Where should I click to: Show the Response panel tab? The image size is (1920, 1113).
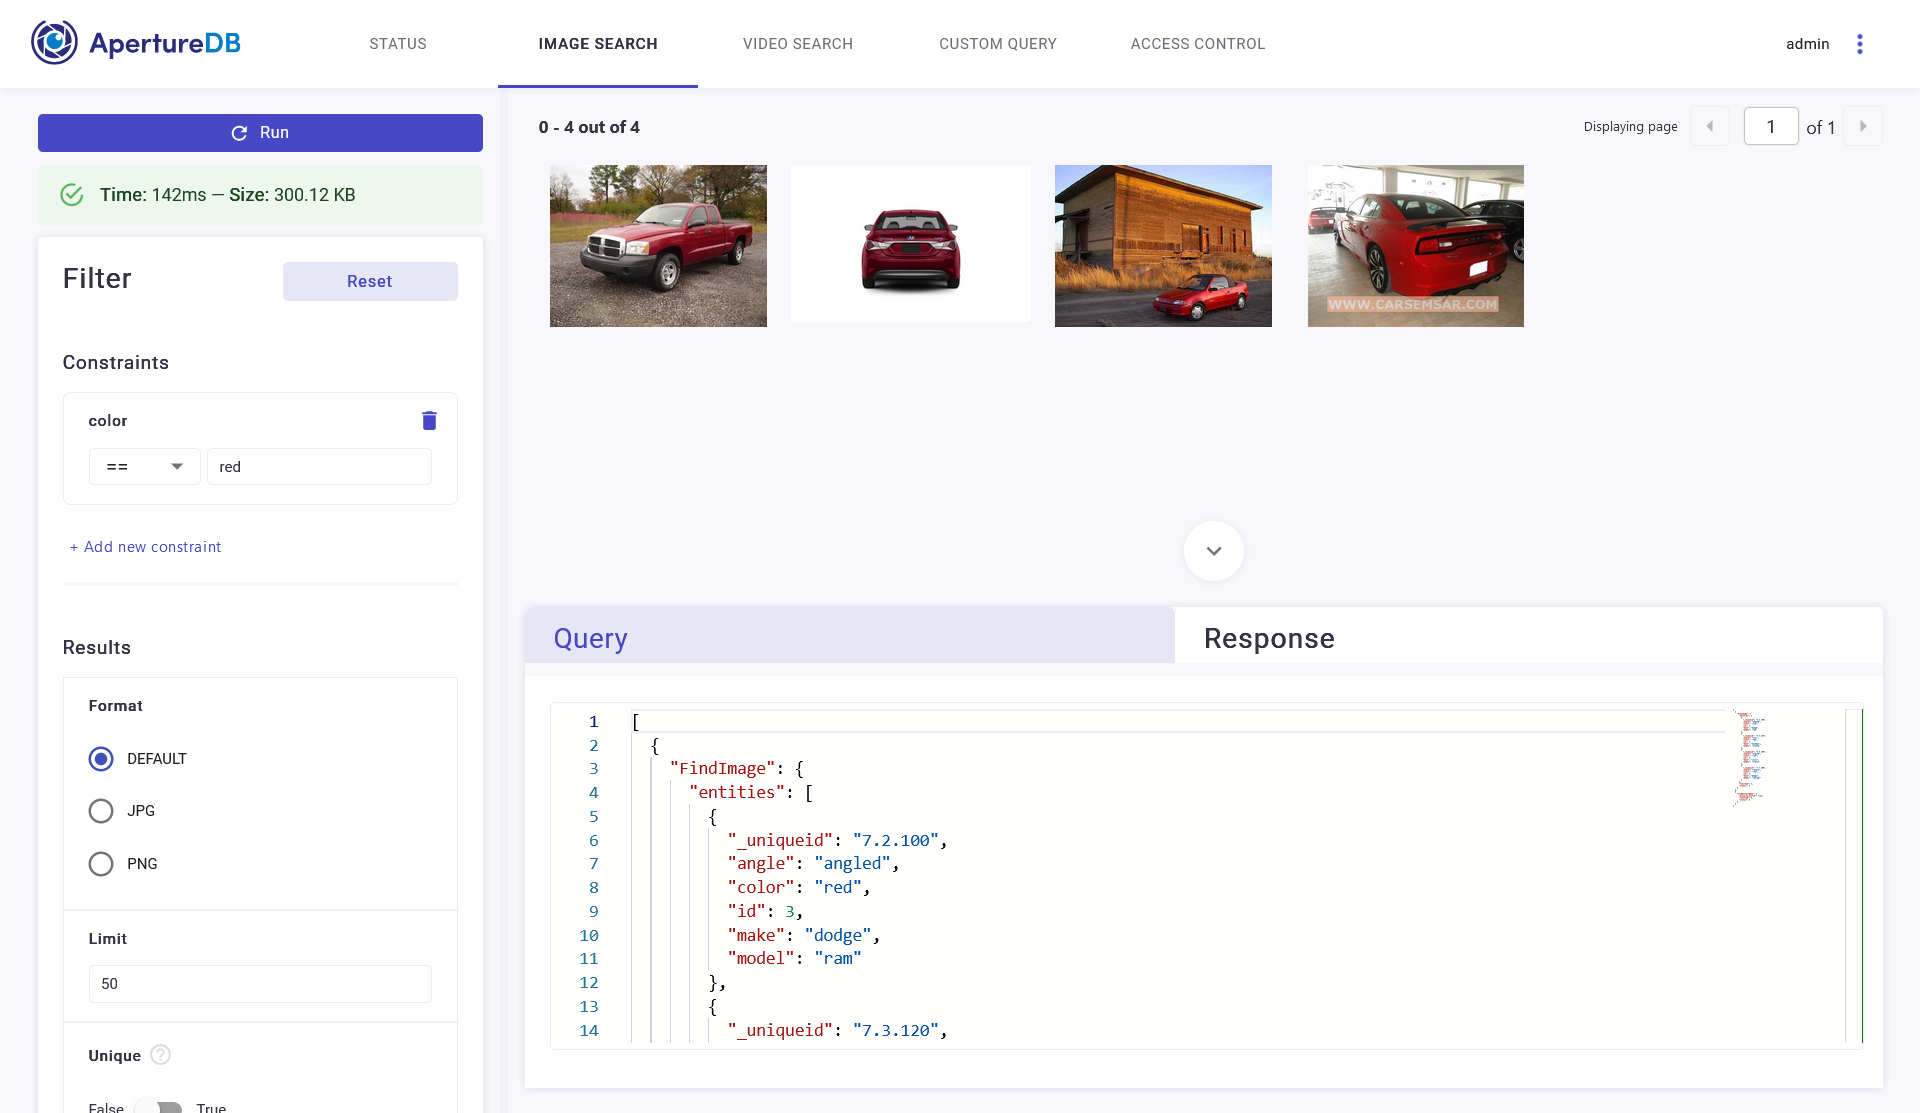coord(1528,636)
